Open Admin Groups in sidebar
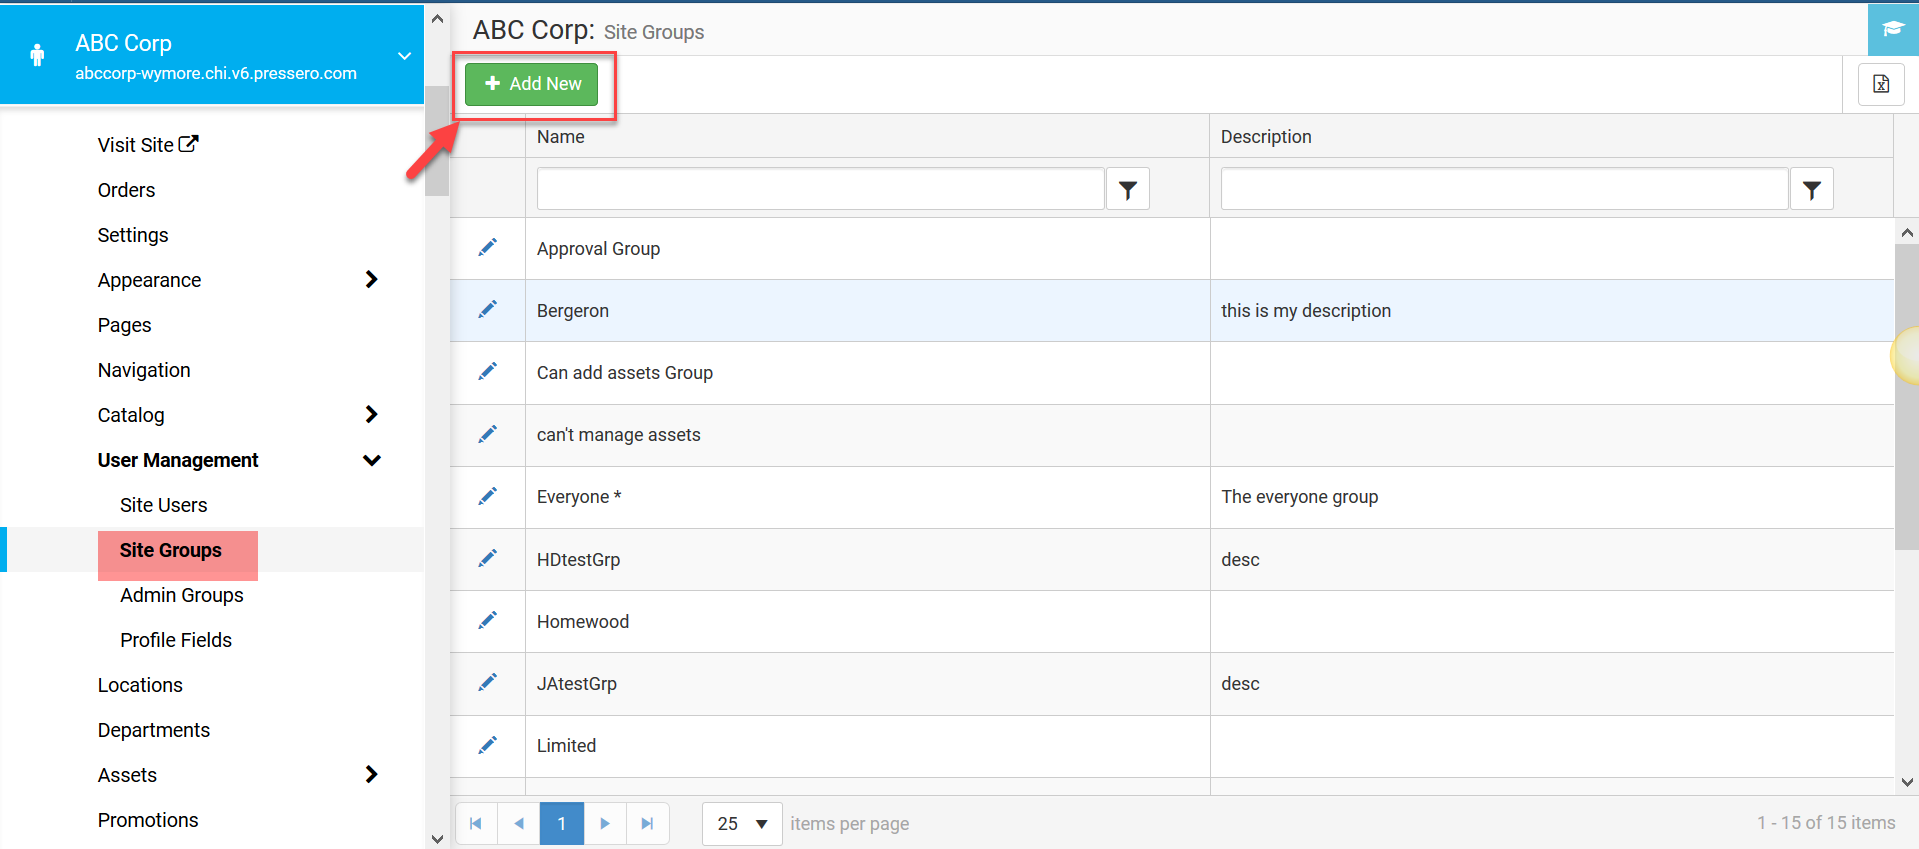The height and width of the screenshot is (849, 1919). coord(182,595)
